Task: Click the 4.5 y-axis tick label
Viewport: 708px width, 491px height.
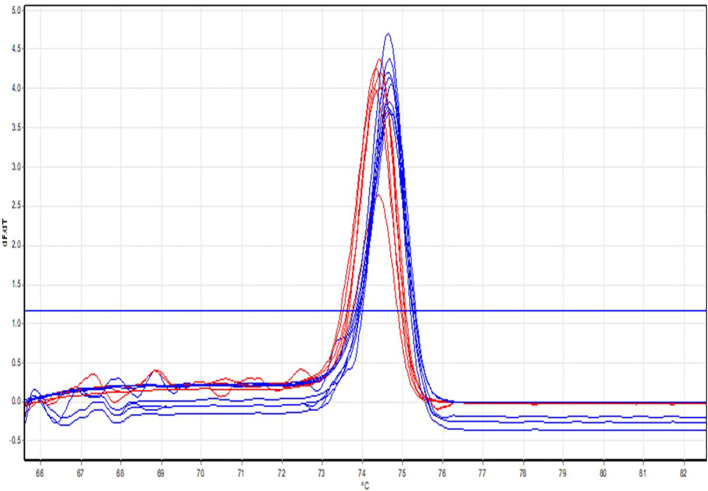Action: [x=15, y=49]
